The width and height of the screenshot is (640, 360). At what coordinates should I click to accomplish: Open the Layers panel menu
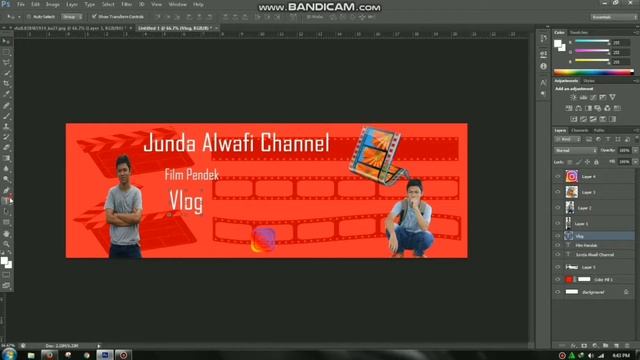636,130
